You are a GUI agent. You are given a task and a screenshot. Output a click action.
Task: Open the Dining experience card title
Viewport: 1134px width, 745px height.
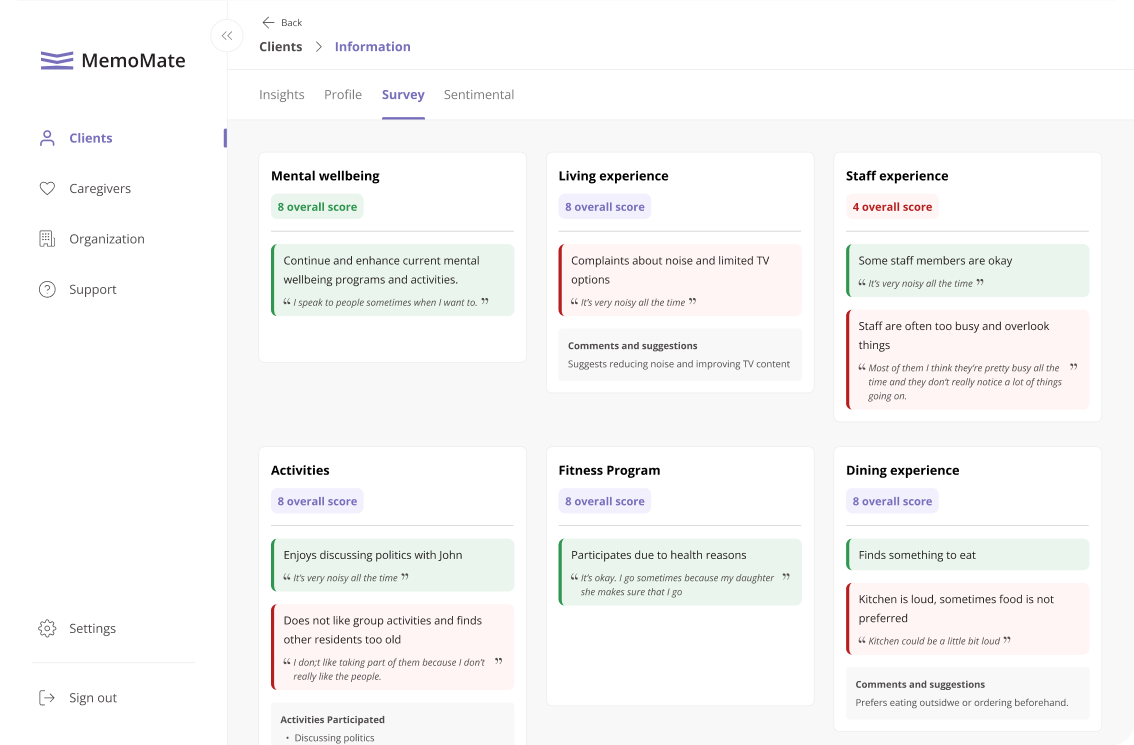pos(902,470)
